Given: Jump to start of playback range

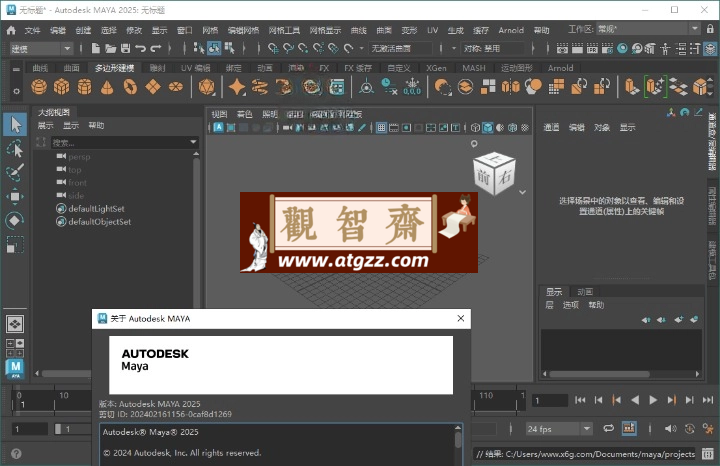Looking at the screenshot, I should click(580, 400).
